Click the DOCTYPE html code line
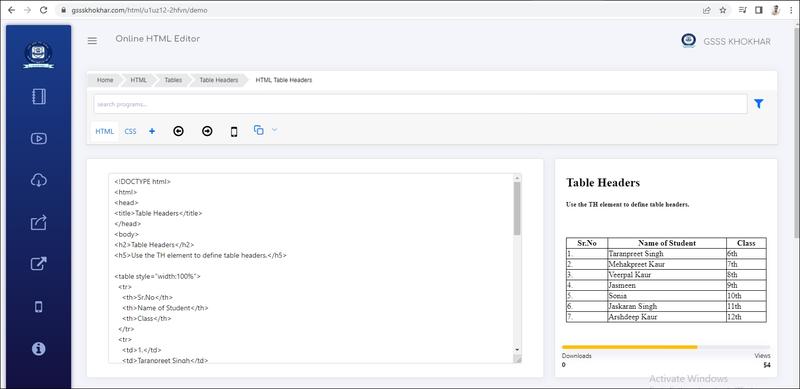The width and height of the screenshot is (800, 389). 142,181
